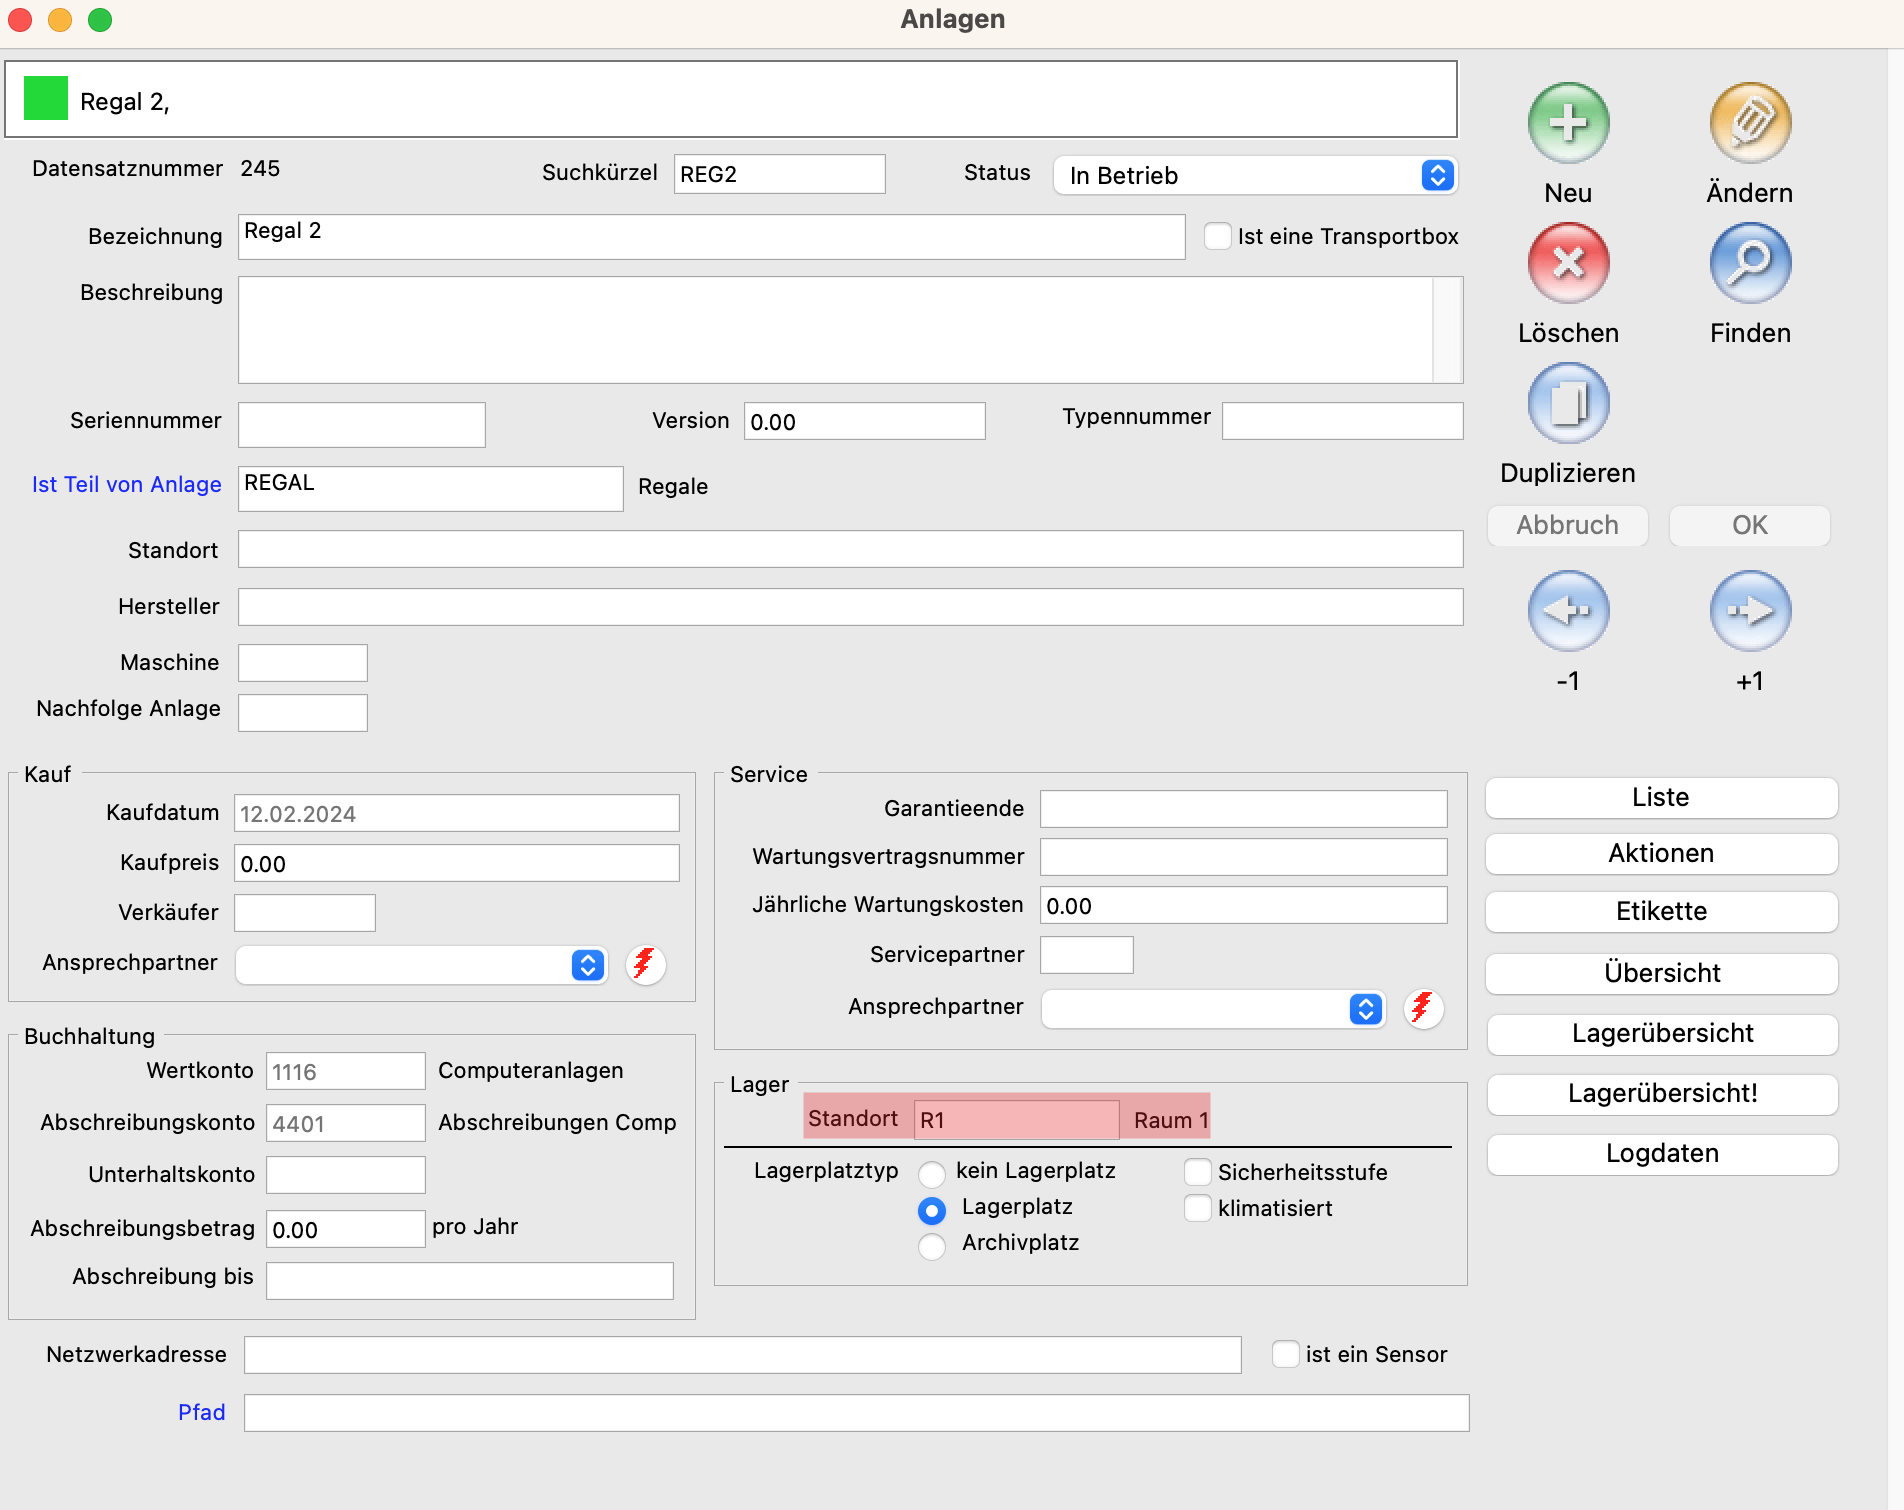Click the 'Ist Teil von Anlage' link
The width and height of the screenshot is (1904, 1510).
(126, 485)
